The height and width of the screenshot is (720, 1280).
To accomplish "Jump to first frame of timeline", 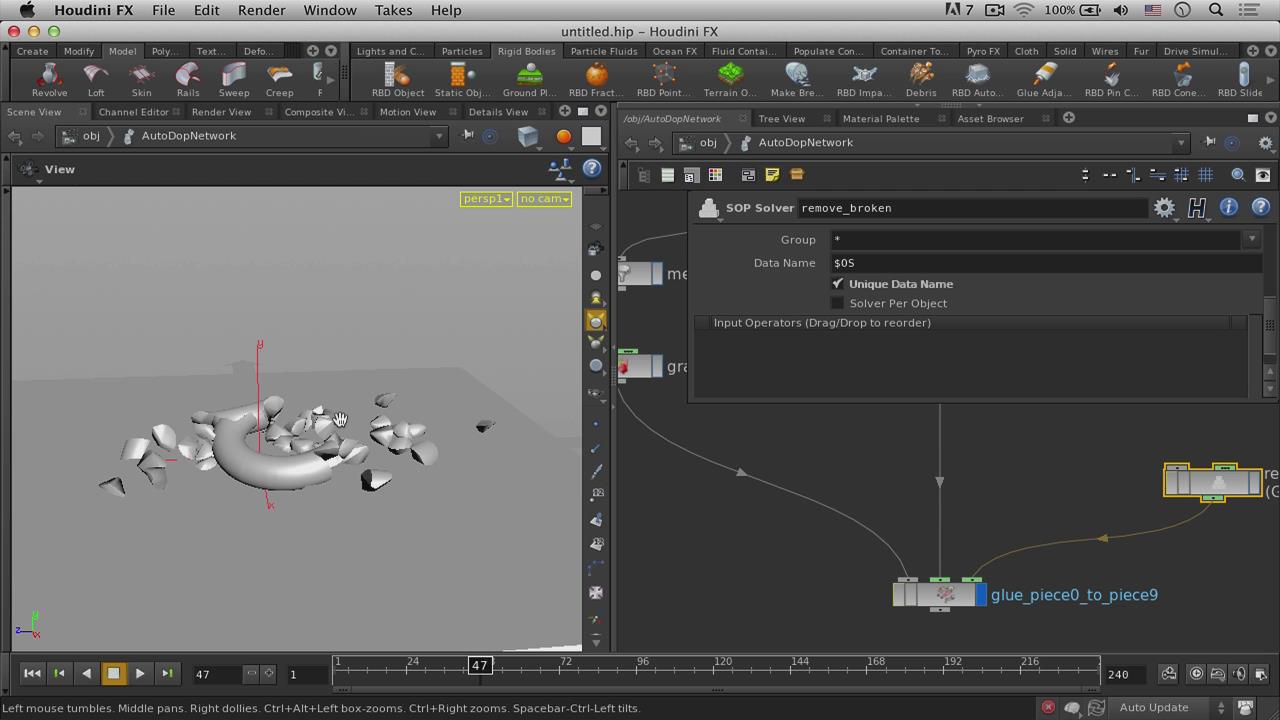I will (32, 674).
